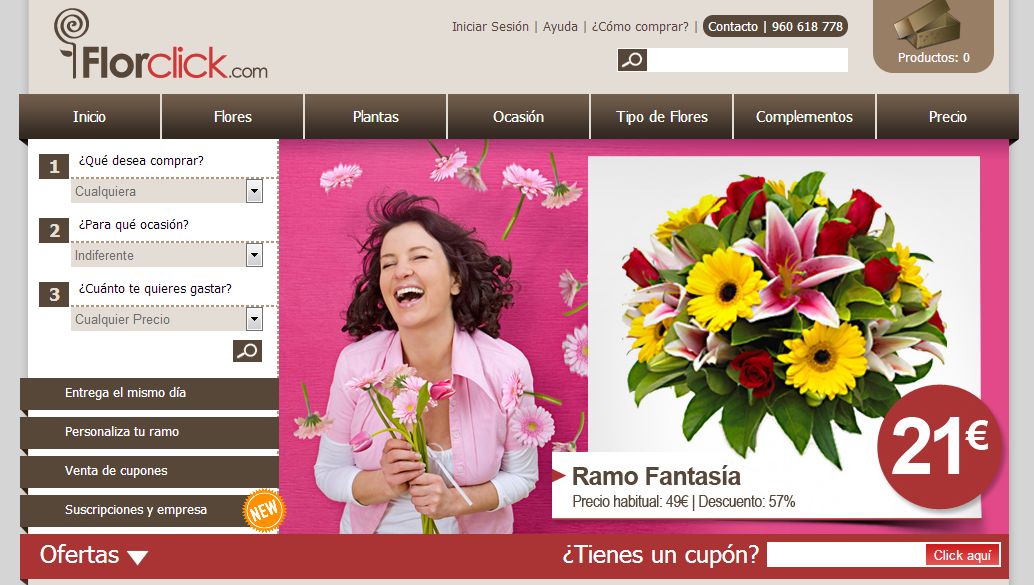Open the occasion dropdown showing Indiferente
The width and height of the screenshot is (1034, 585).
(x=254, y=255)
